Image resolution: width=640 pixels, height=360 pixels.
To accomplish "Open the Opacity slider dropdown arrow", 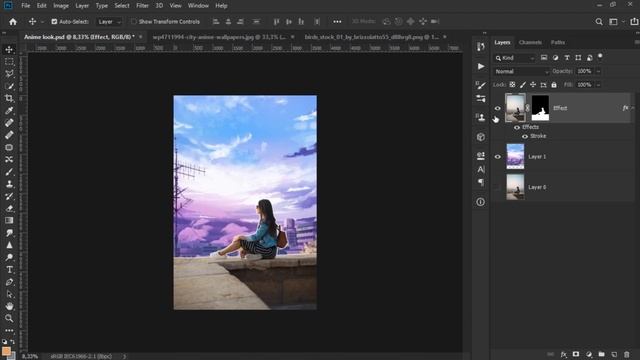I will pyautogui.click(x=598, y=71).
